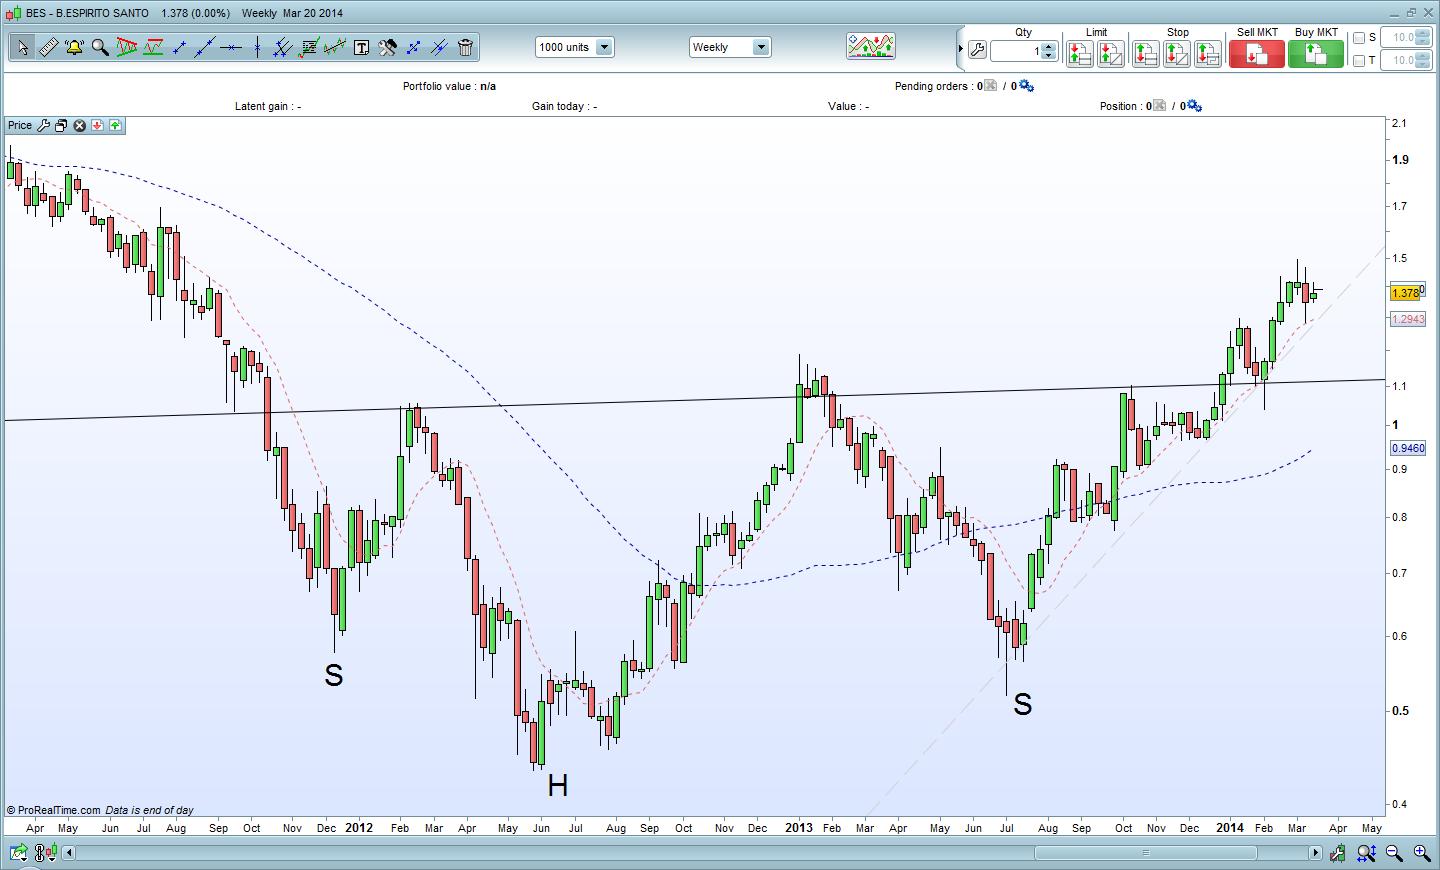
Task: Cancel pending orders with the X icon
Action: pyautogui.click(x=991, y=86)
